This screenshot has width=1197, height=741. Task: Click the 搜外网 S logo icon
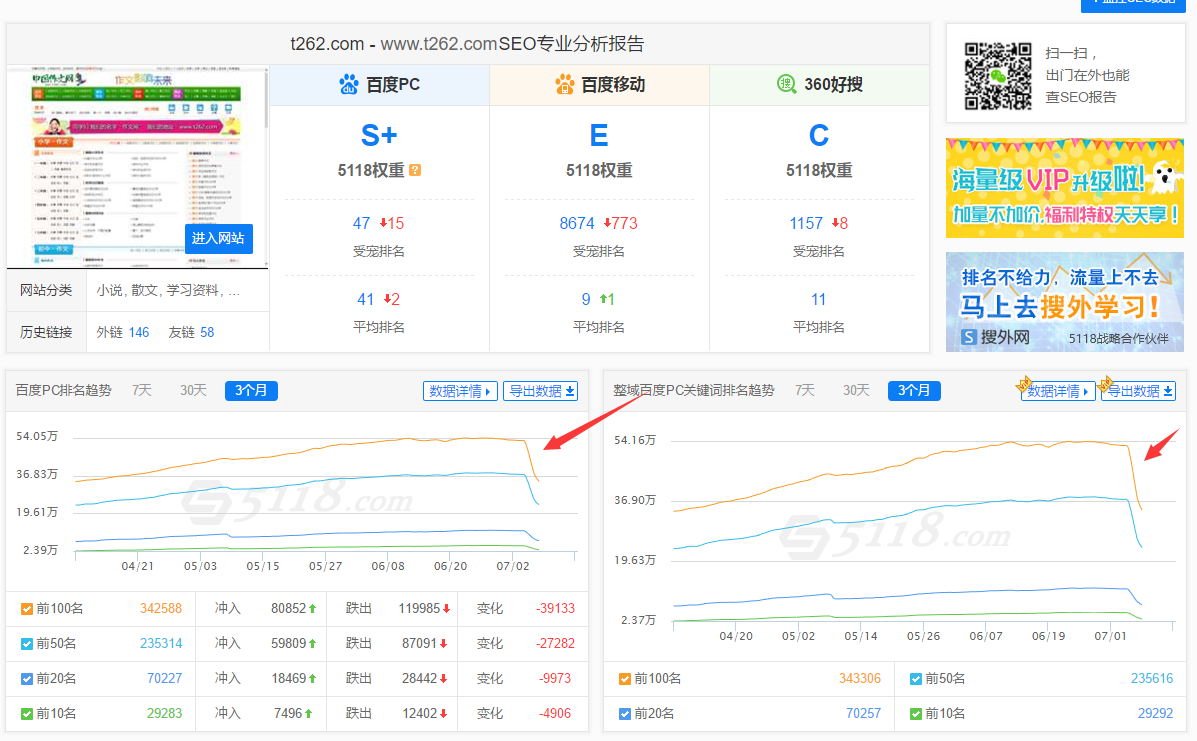(x=969, y=337)
